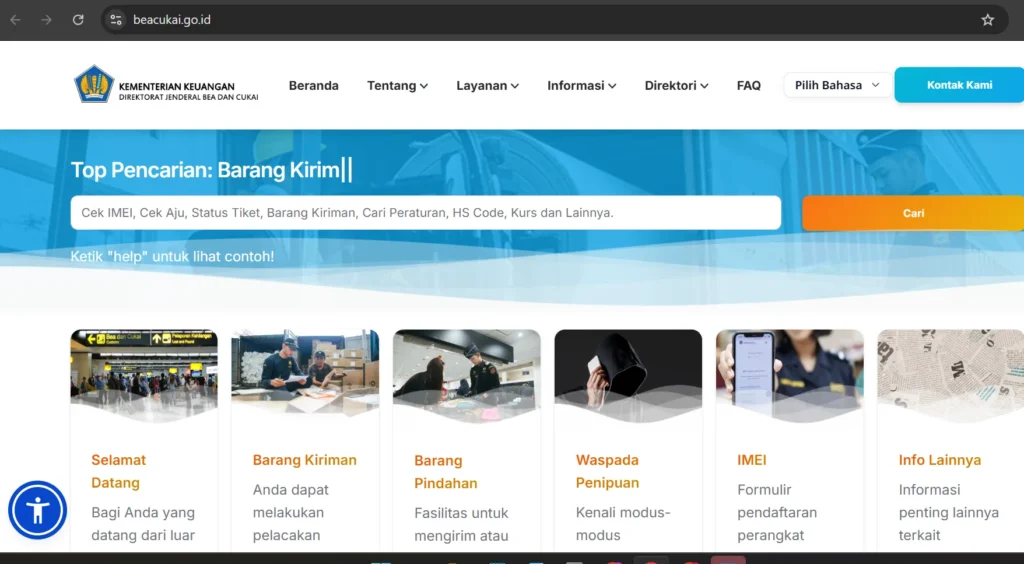The width and height of the screenshot is (1024, 564).
Task: Click the Waspada Penipuan heading
Action: [x=607, y=471]
